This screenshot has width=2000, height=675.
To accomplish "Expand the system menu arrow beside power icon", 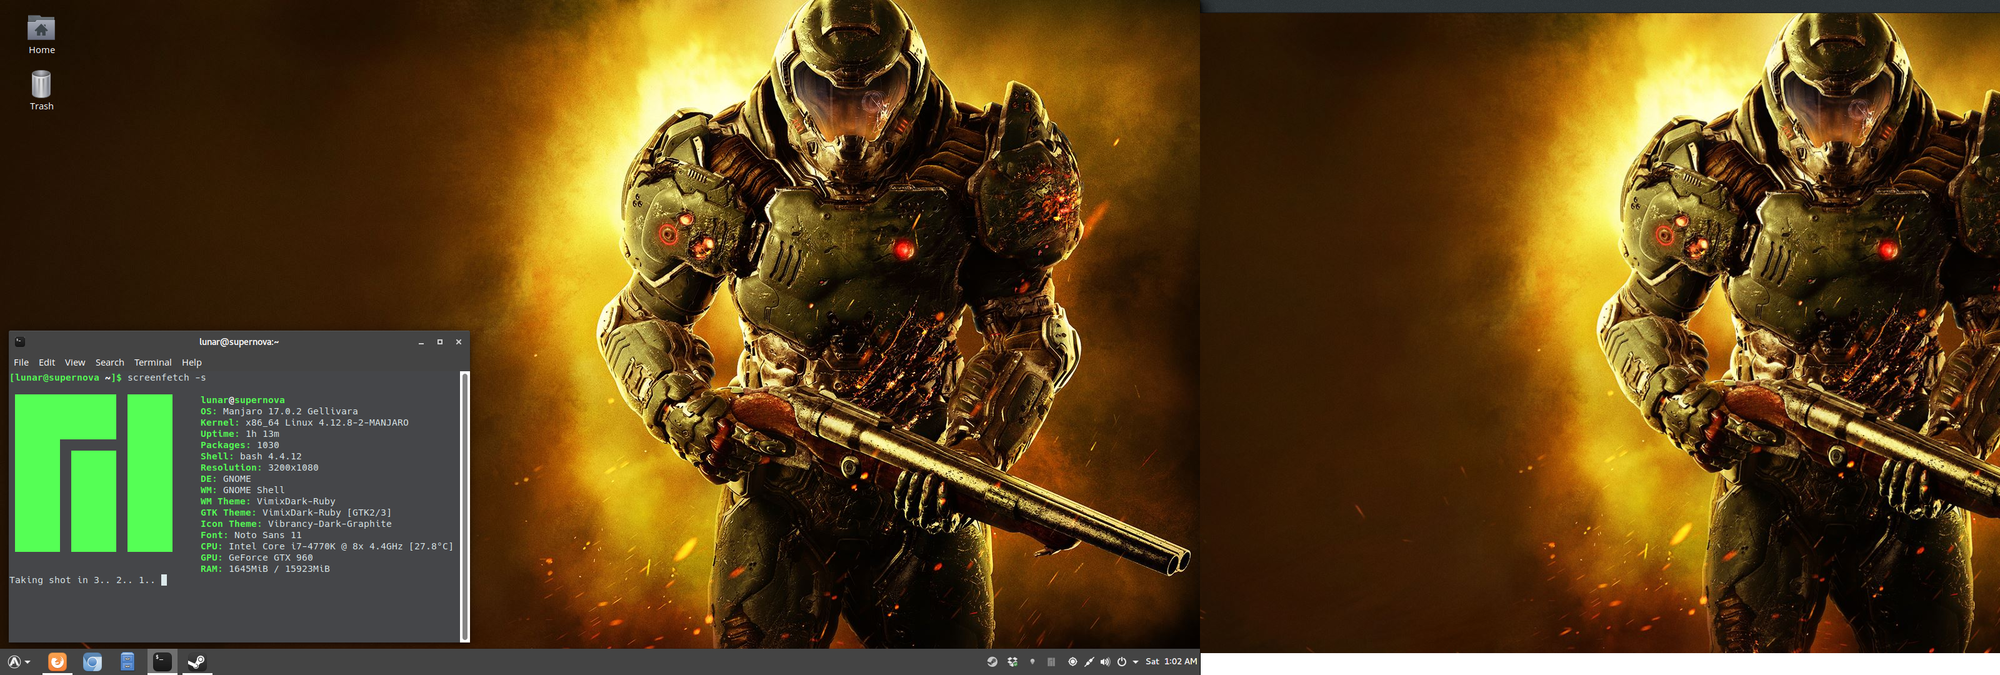I will pos(1136,662).
